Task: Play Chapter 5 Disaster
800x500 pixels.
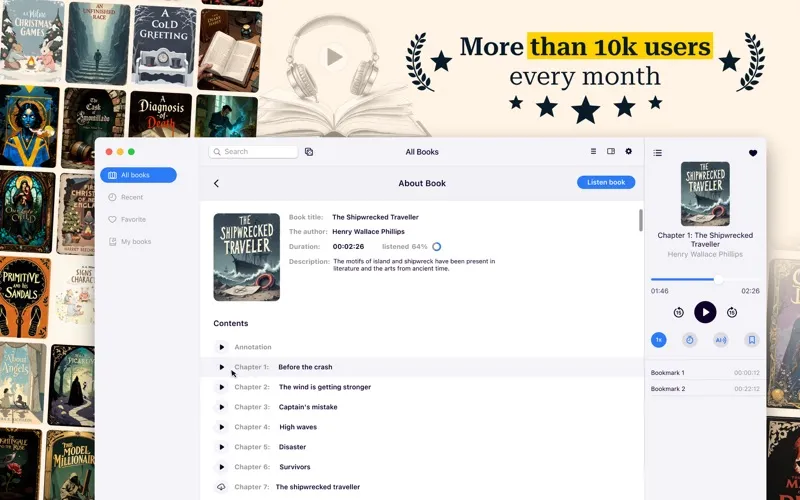Action: point(221,447)
